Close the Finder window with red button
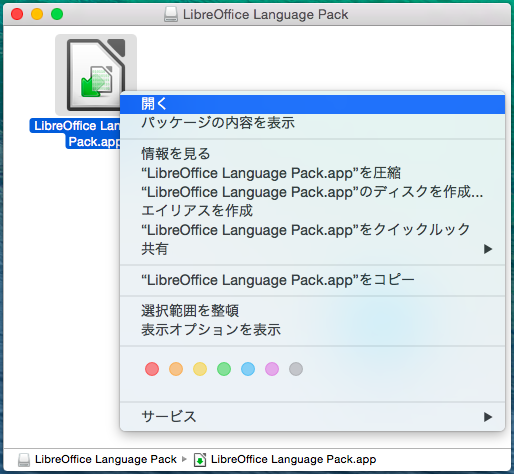Screen dimensions: 514x474 click(x=17, y=14)
